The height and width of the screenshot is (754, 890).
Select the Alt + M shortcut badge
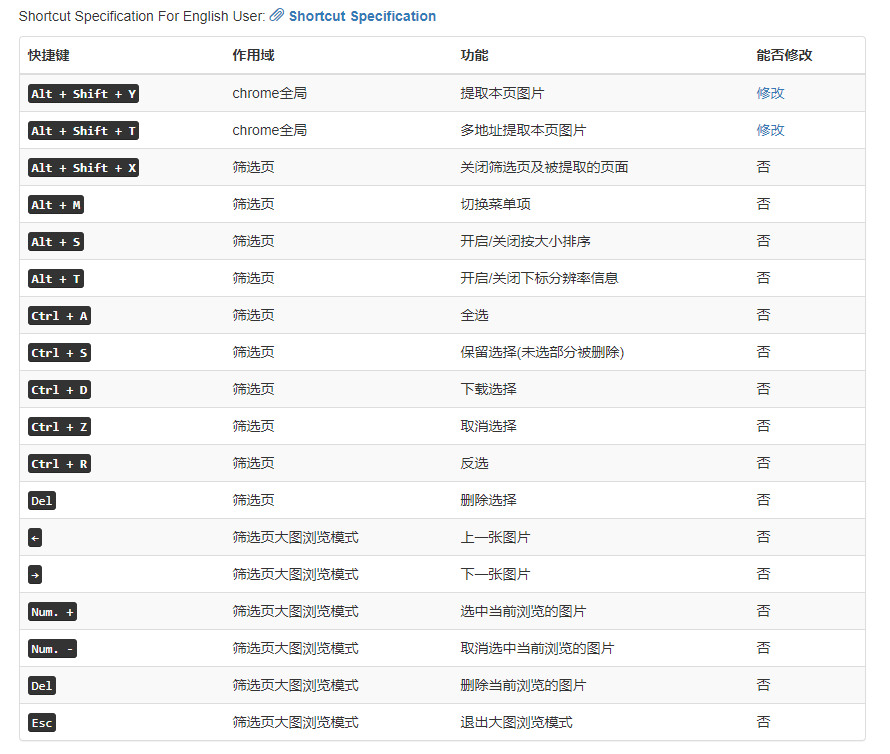click(56, 205)
